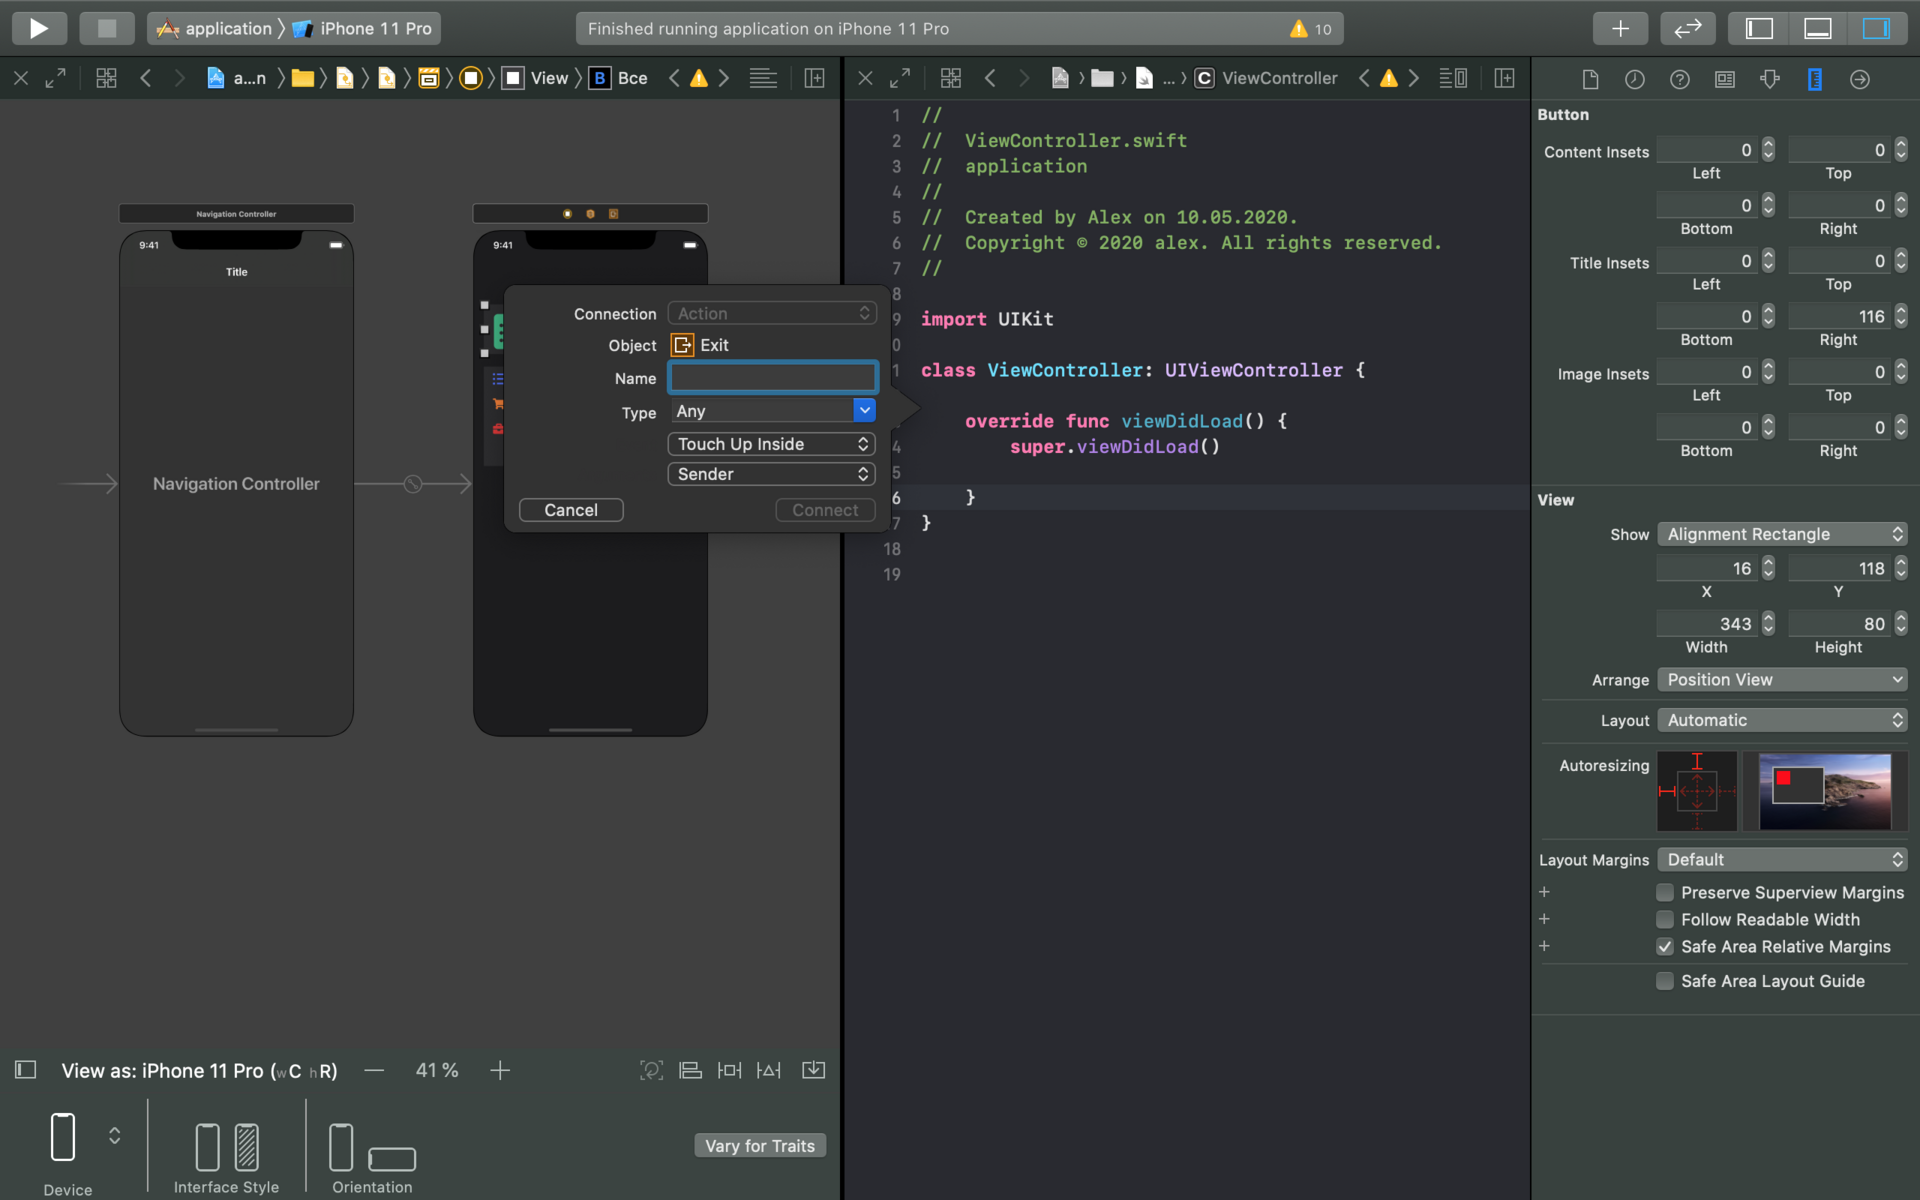
Task: Go back in storyboard editor history
Action: tap(146, 78)
